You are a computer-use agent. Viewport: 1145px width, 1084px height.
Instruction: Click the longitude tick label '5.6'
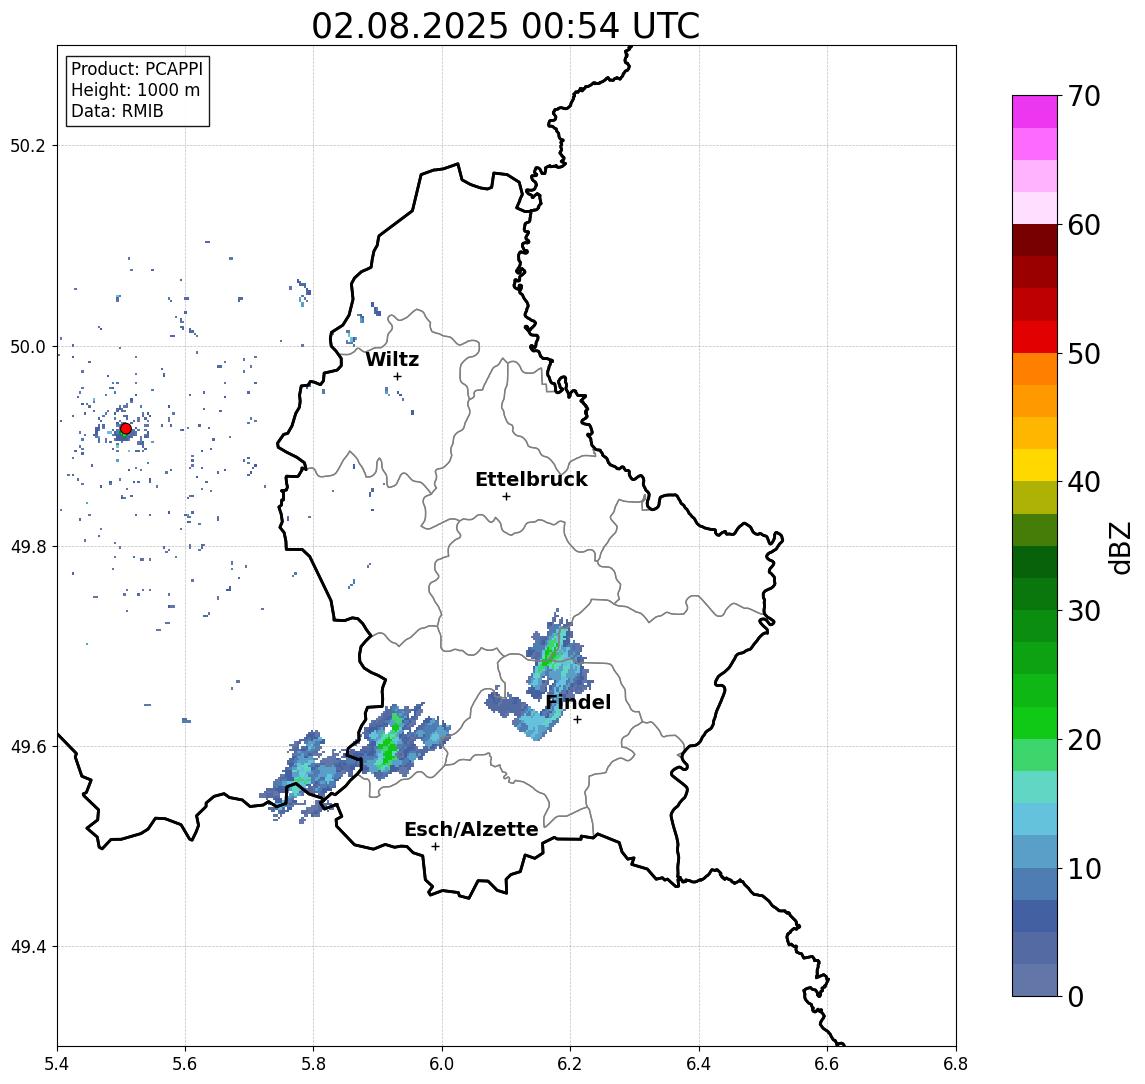[x=185, y=1064]
